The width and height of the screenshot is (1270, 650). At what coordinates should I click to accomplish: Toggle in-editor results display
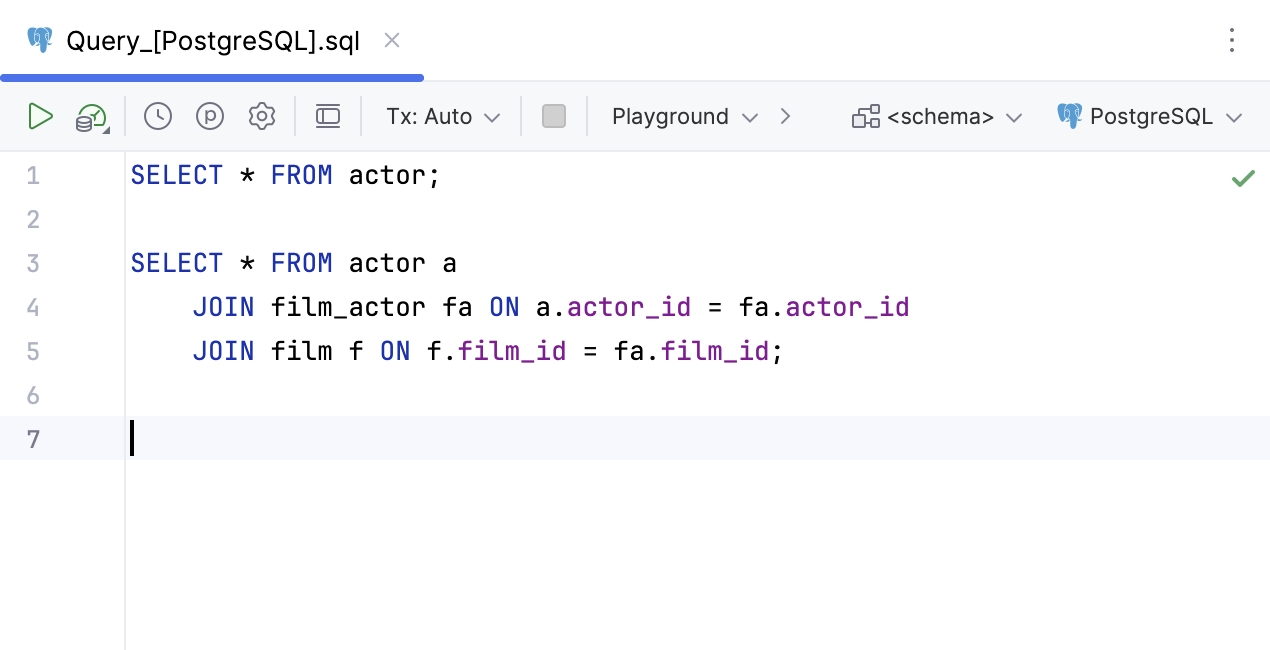point(328,116)
